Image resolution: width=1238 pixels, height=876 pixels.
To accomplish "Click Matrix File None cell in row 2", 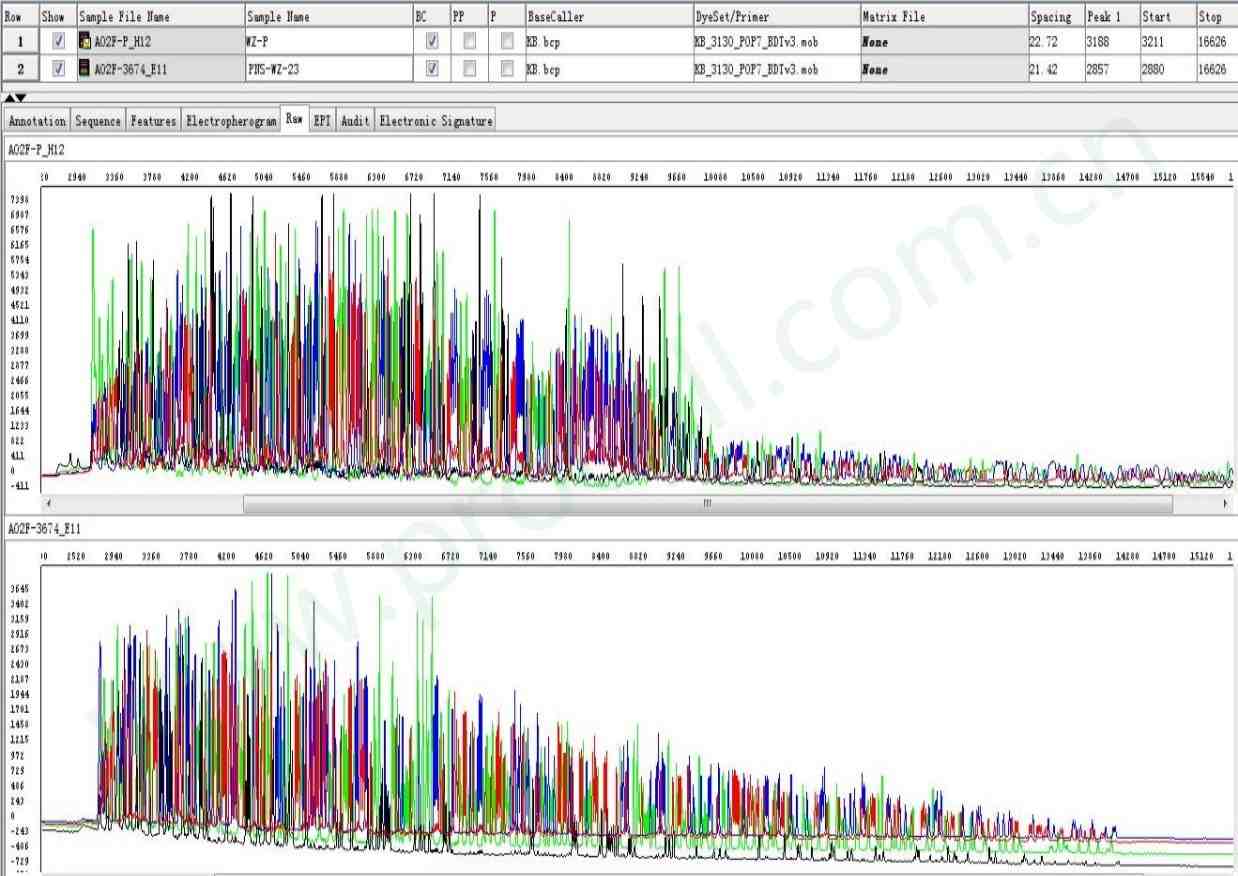I will (x=943, y=69).
